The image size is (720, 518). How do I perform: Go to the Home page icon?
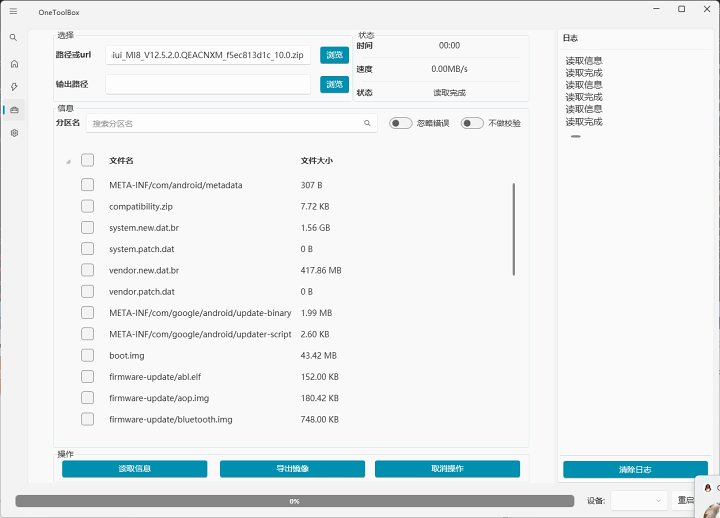pyautogui.click(x=14, y=63)
